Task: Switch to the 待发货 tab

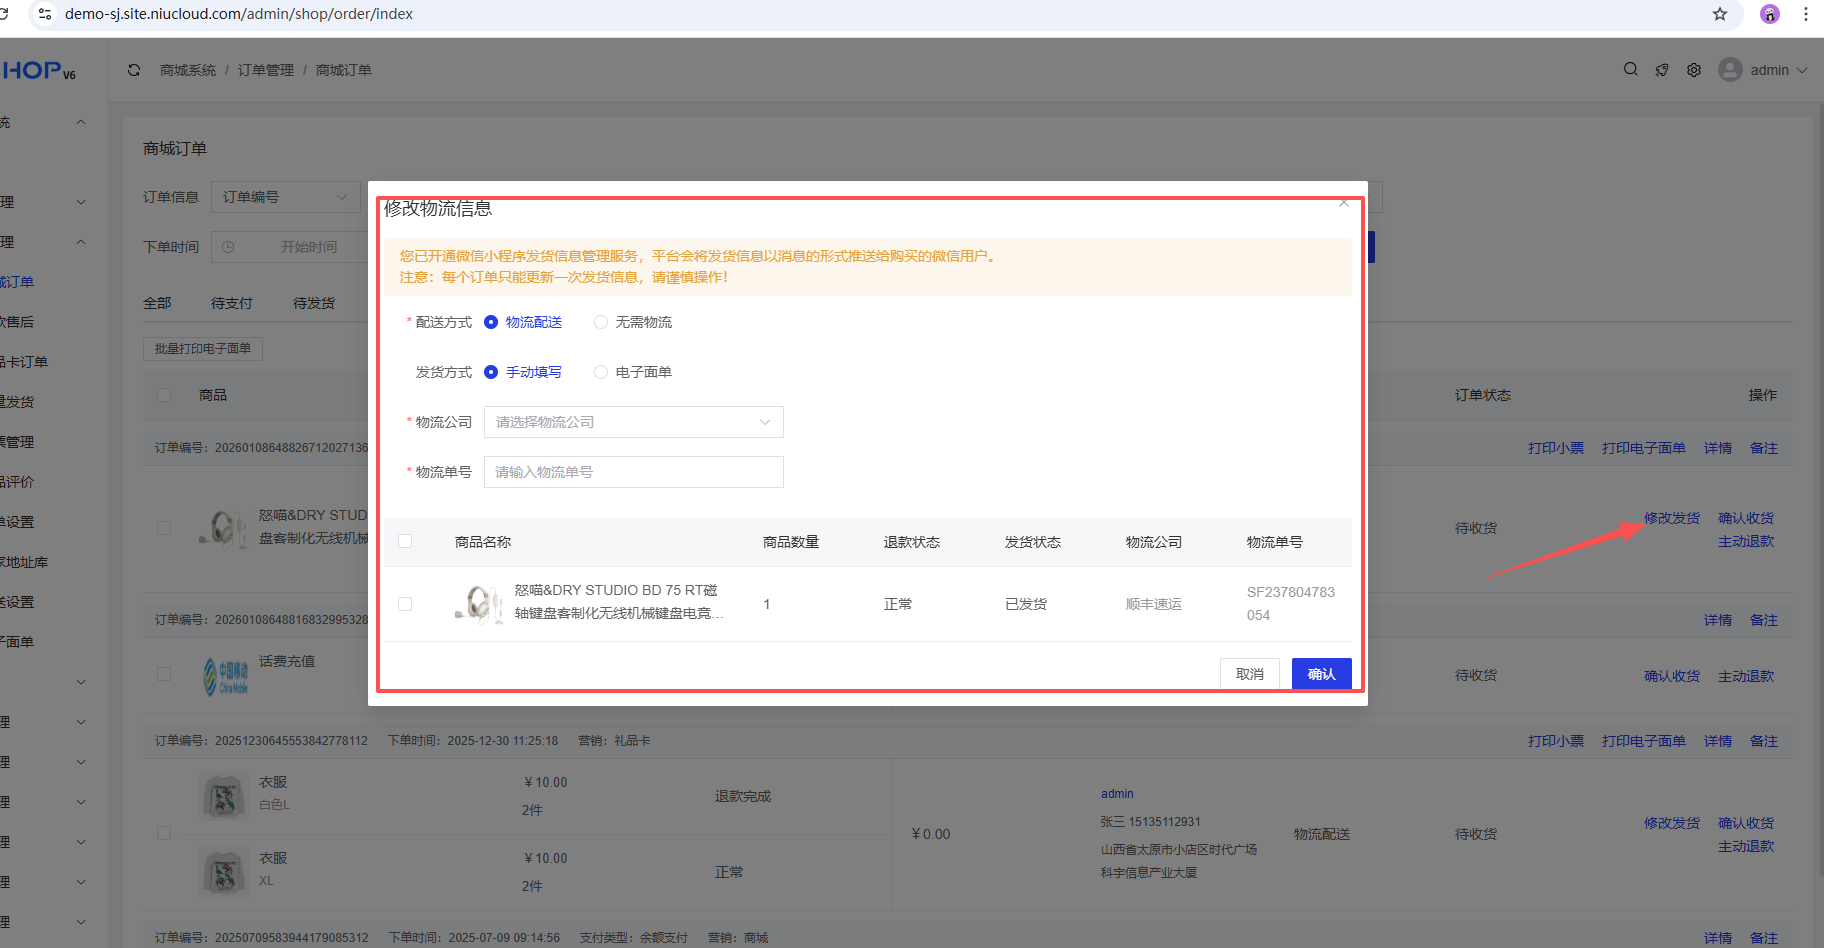Action: click(313, 303)
